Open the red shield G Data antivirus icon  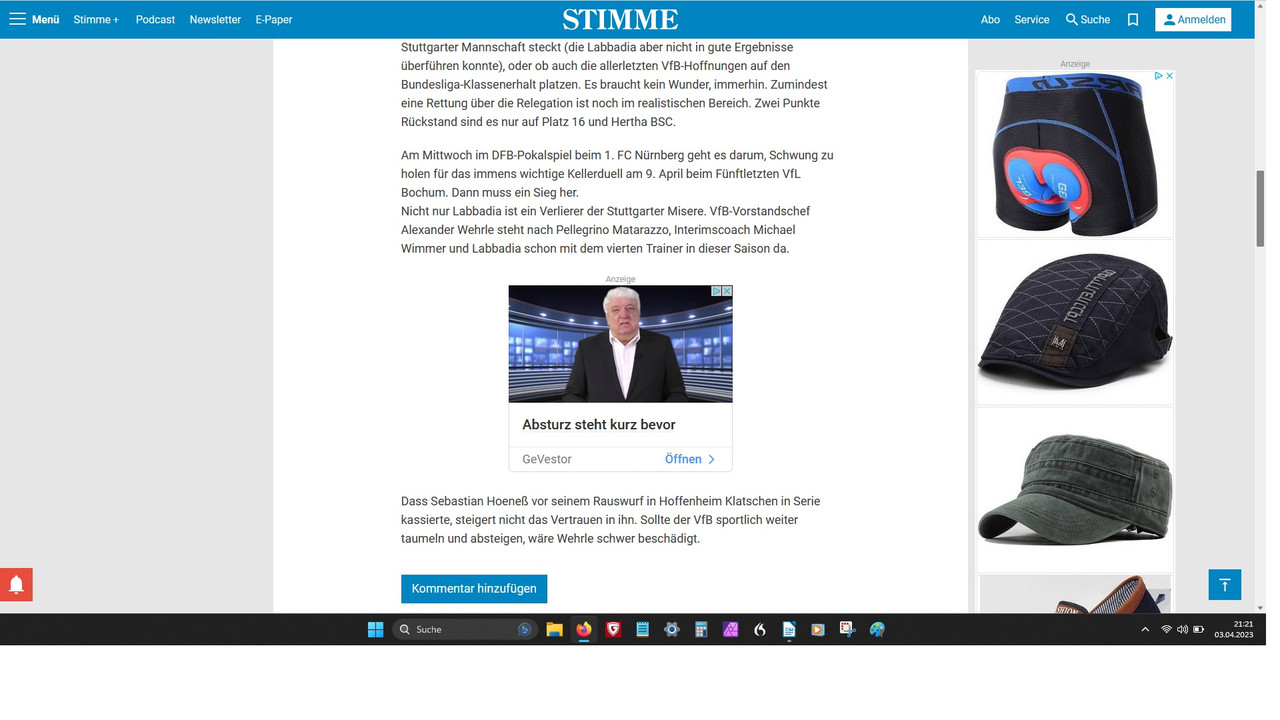pyautogui.click(x=613, y=629)
